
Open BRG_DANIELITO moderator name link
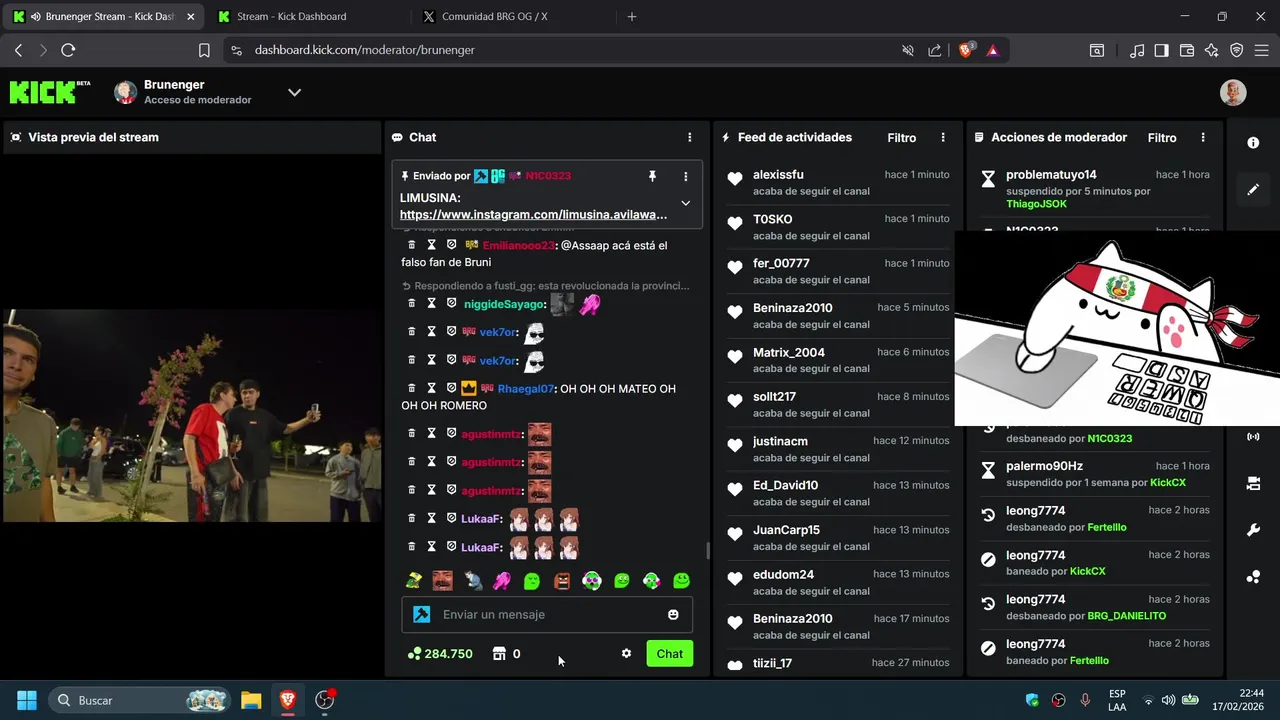tap(1127, 616)
